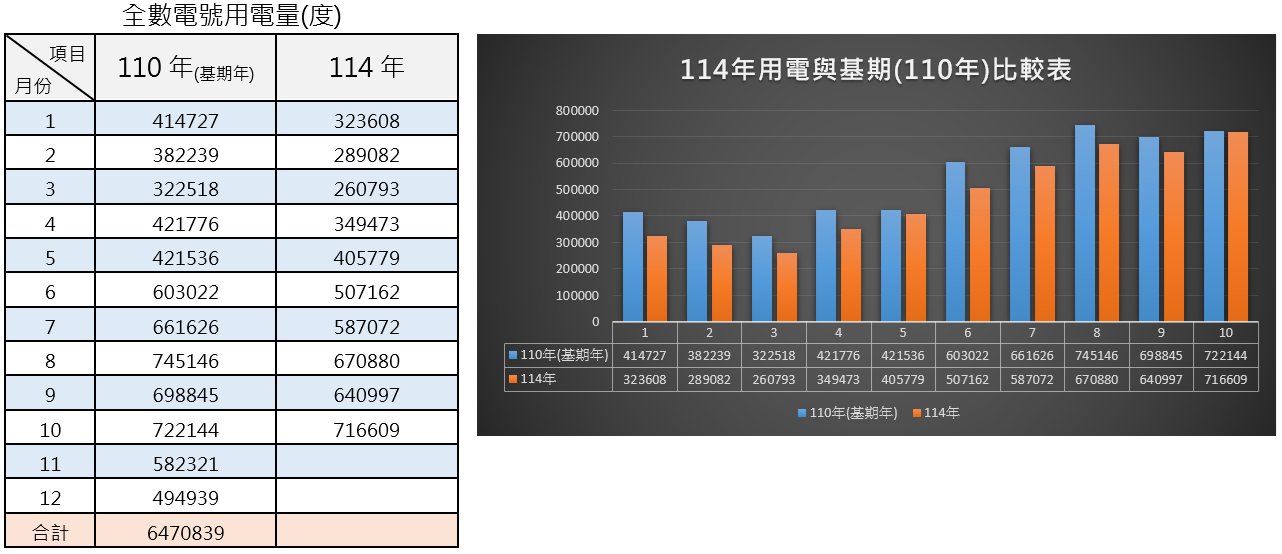
Task: Select the orange 114年 bar for month 10 in chart
Action: point(1238,227)
